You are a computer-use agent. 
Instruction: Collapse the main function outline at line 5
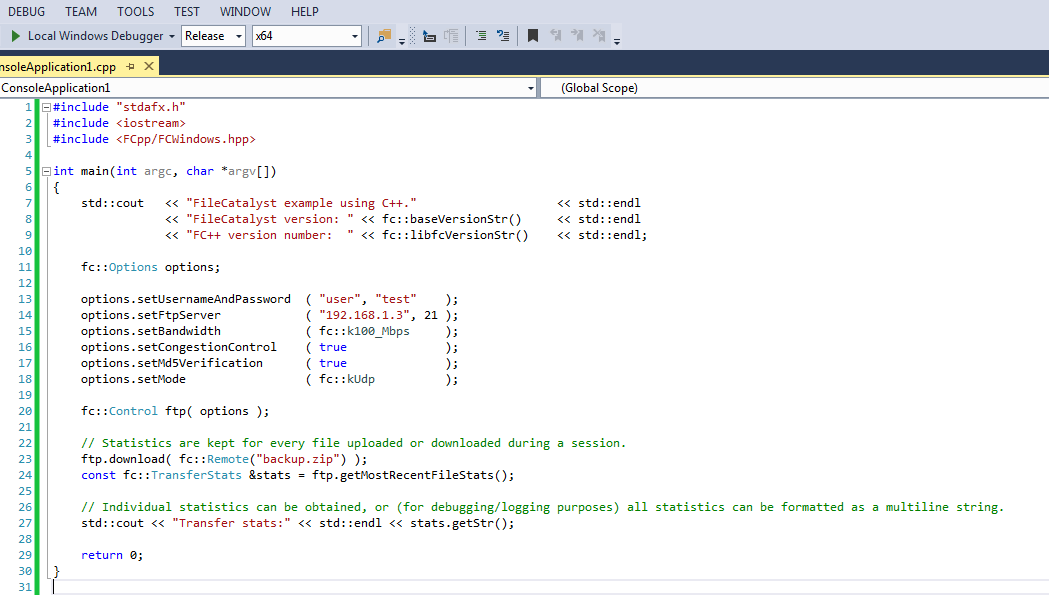45,171
